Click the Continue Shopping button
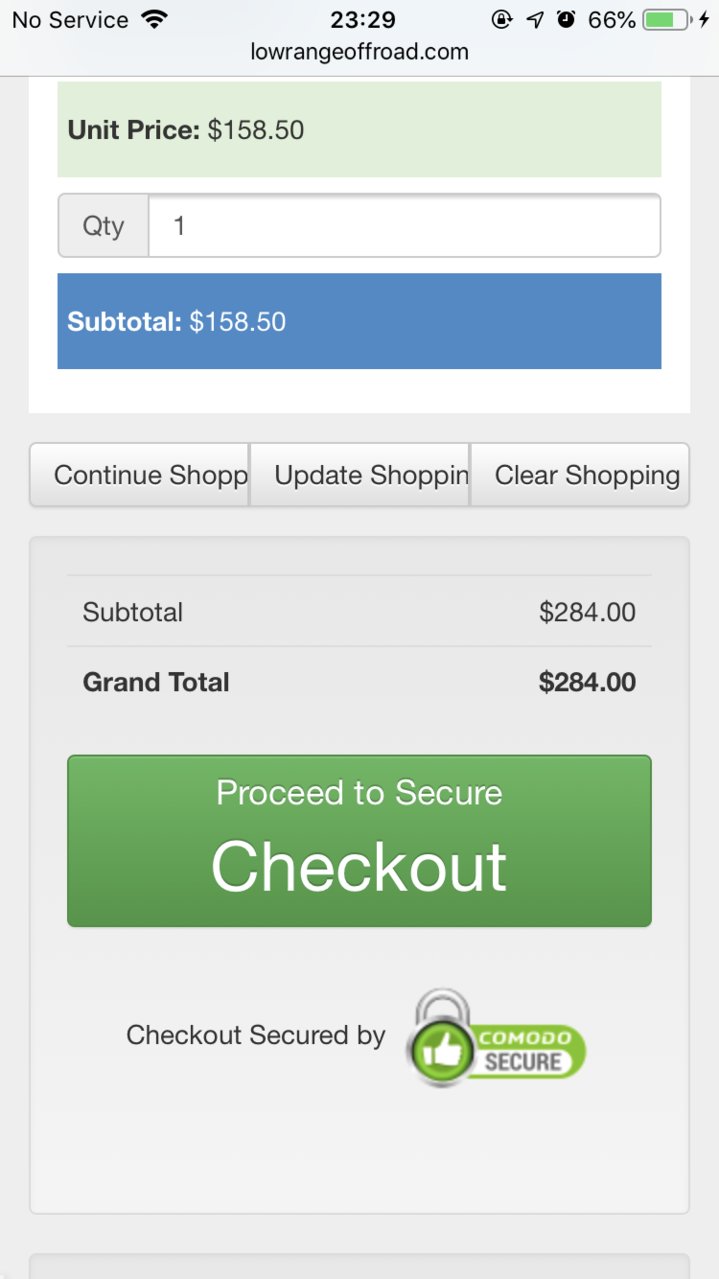Screen dimensions: 719x1279 (139, 475)
